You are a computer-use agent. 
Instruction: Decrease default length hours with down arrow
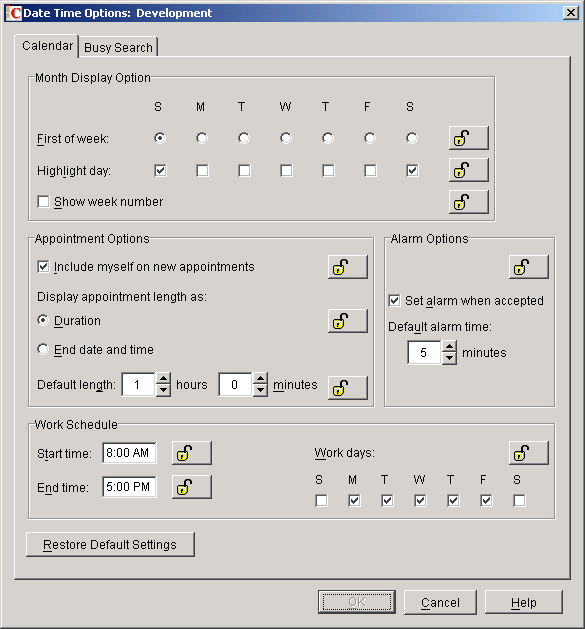[163, 390]
